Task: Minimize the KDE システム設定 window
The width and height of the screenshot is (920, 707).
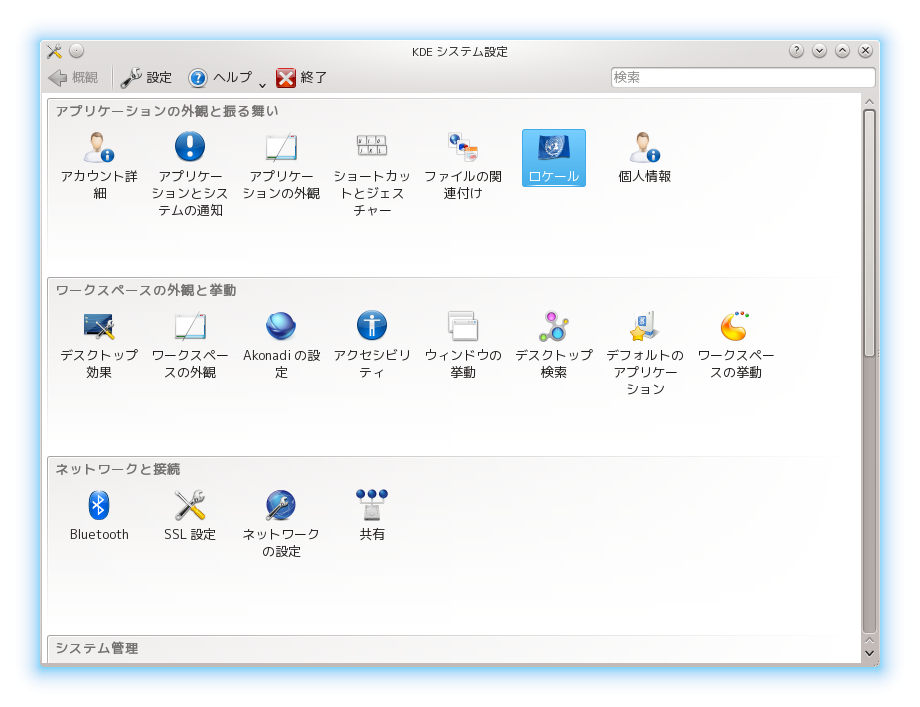Action: (x=819, y=51)
